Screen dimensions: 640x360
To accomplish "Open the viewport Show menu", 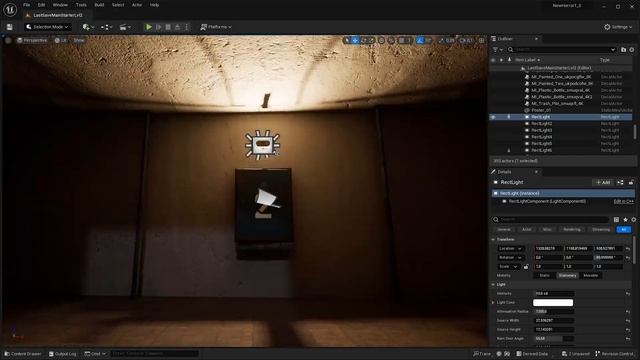I will pyautogui.click(x=79, y=40).
